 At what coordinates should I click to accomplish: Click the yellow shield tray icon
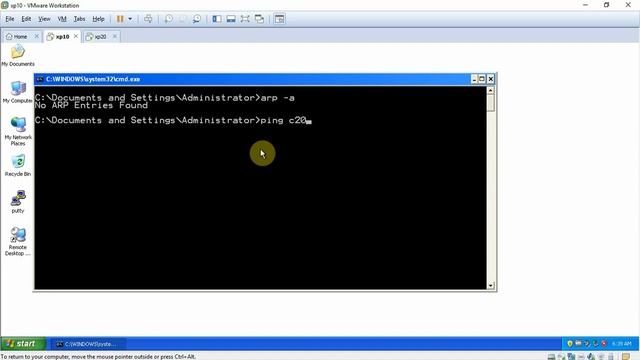pos(570,344)
